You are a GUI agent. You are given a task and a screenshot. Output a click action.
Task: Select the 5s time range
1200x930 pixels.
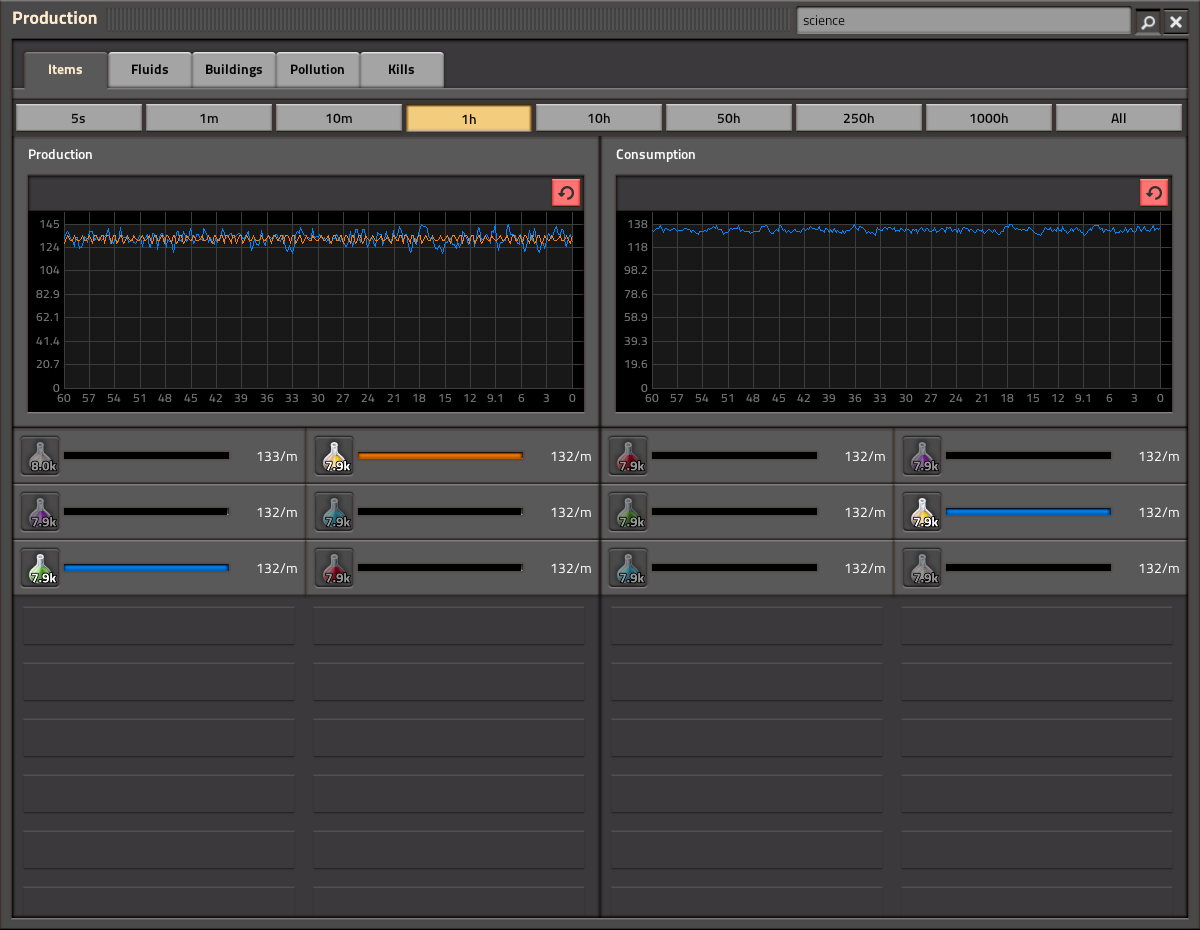(x=79, y=118)
